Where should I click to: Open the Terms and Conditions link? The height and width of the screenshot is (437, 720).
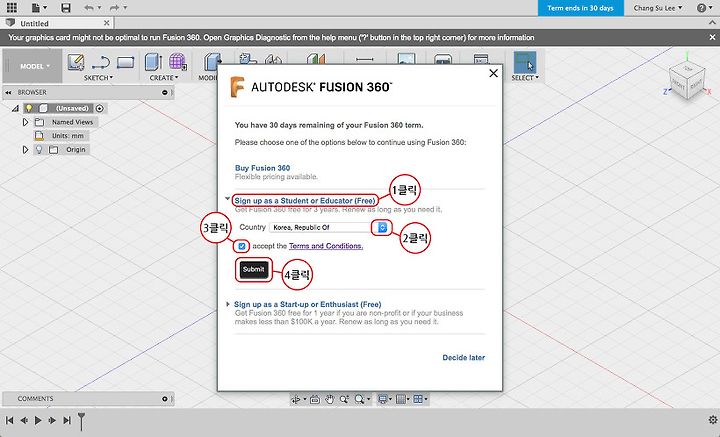click(326, 246)
